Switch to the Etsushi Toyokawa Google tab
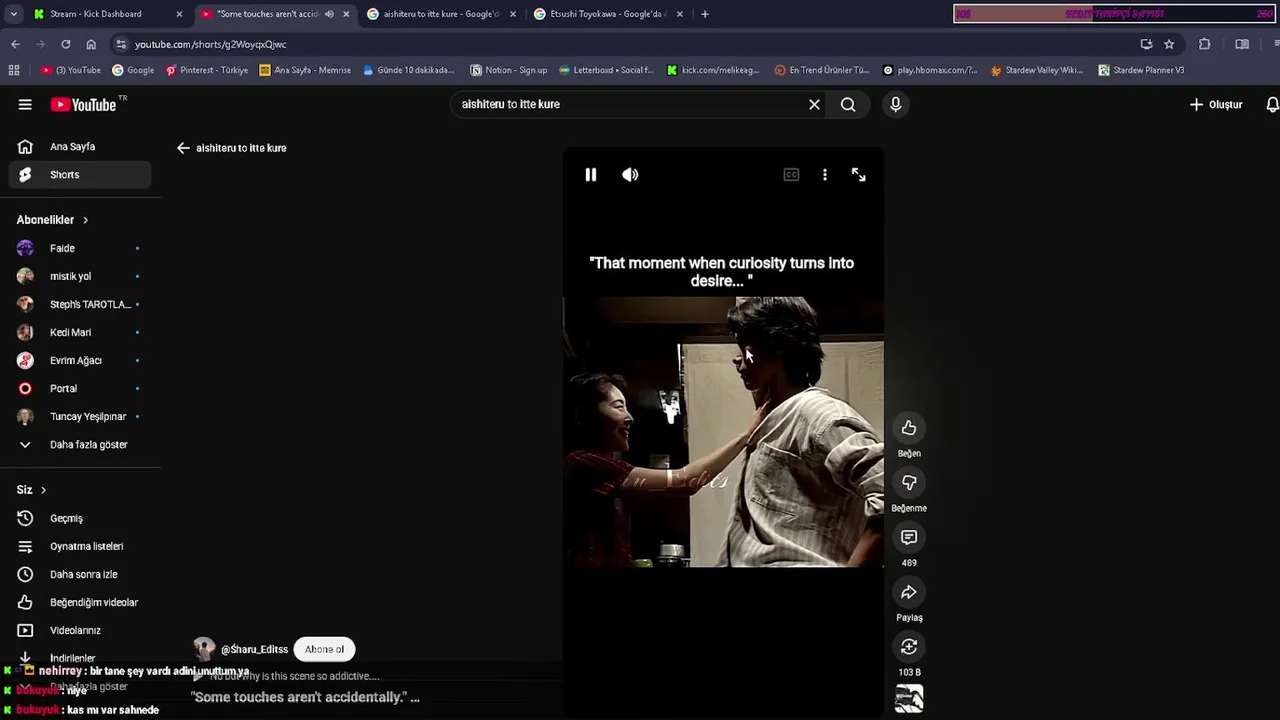The image size is (1280, 720). [606, 14]
